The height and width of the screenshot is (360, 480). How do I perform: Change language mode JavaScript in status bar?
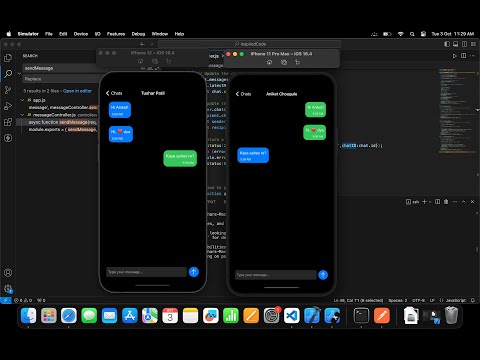pyautogui.click(x=456, y=300)
